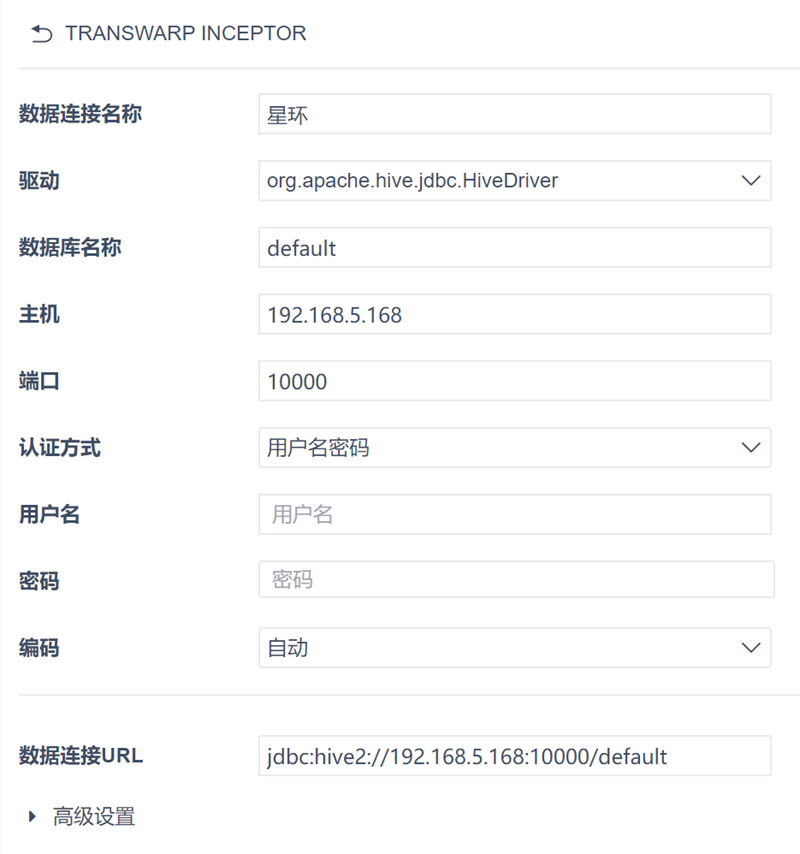Screen dimensions: 800x854
Task: Click the 编码 dropdown chevron arrow
Action: click(x=751, y=648)
